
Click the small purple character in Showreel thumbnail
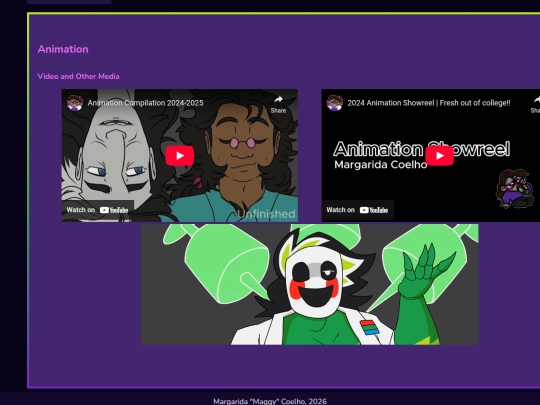[514, 189]
